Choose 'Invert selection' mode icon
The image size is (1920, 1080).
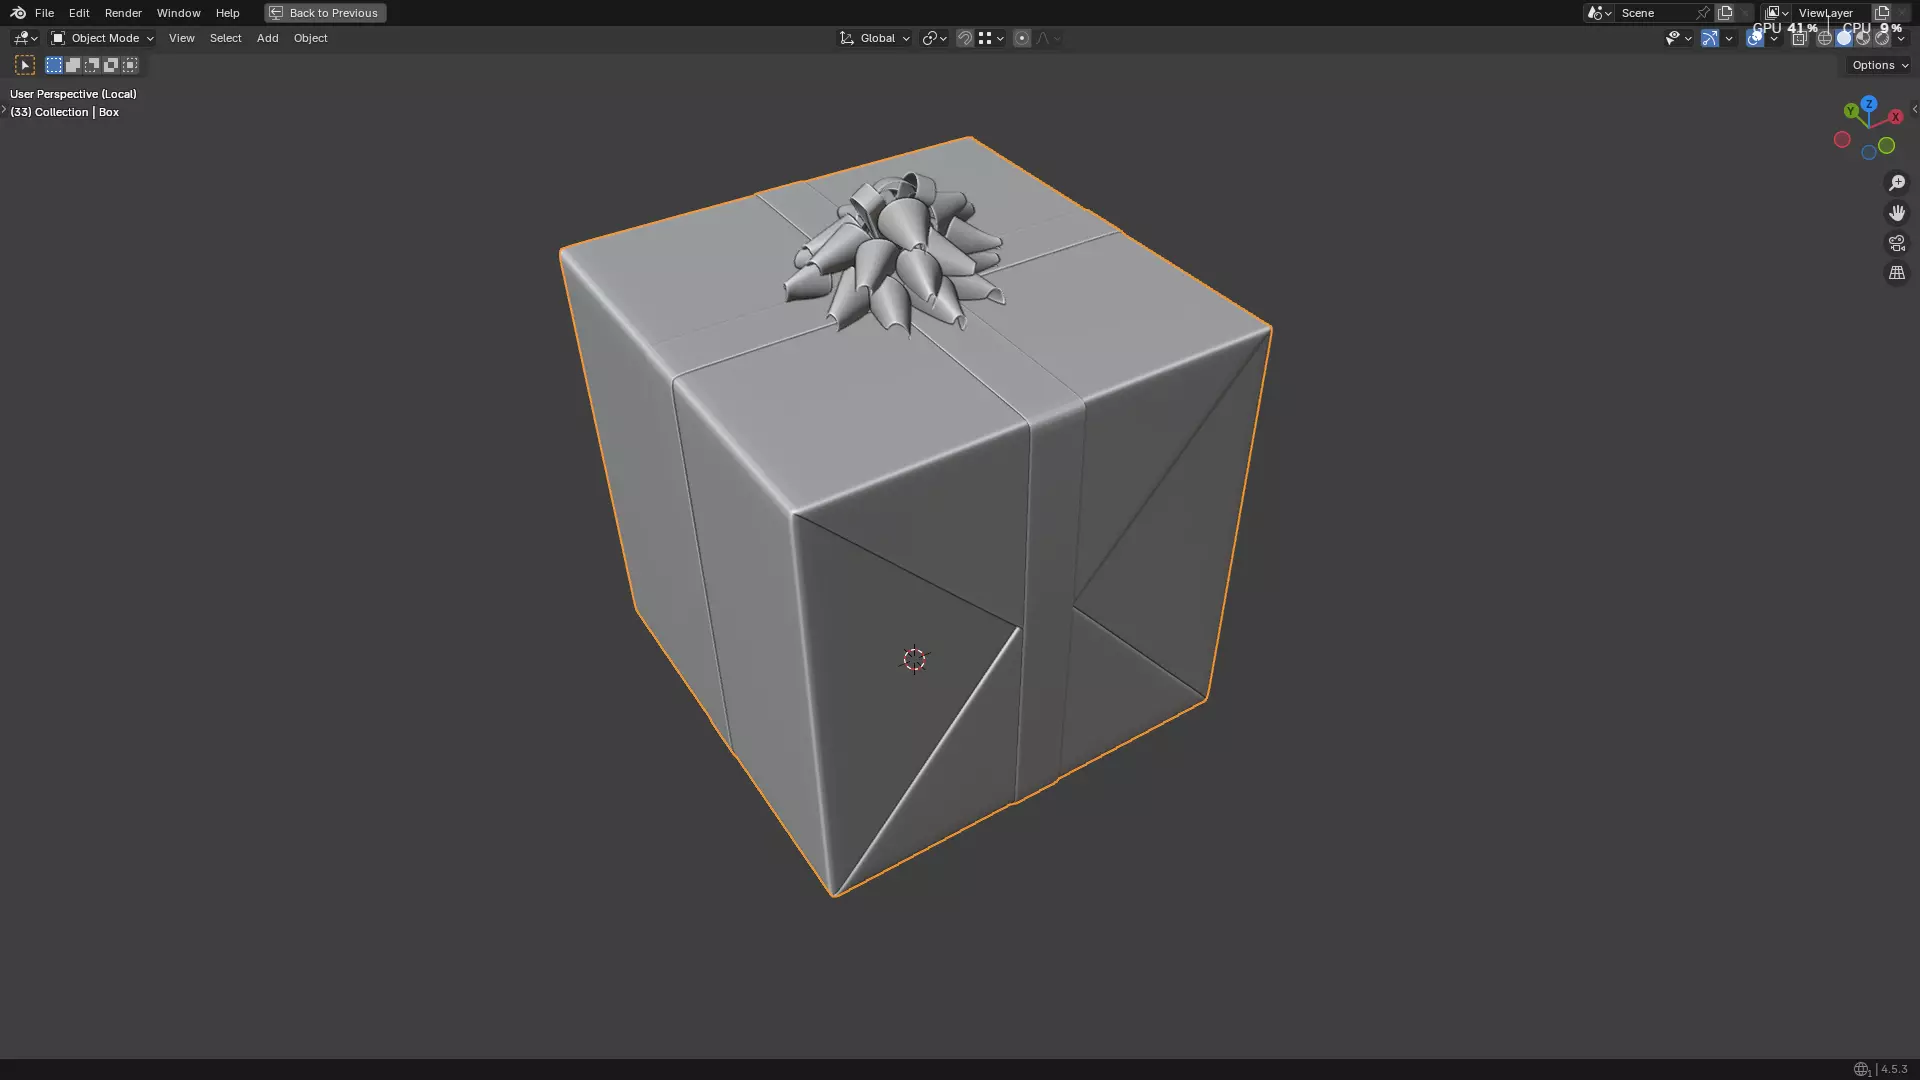tap(111, 65)
